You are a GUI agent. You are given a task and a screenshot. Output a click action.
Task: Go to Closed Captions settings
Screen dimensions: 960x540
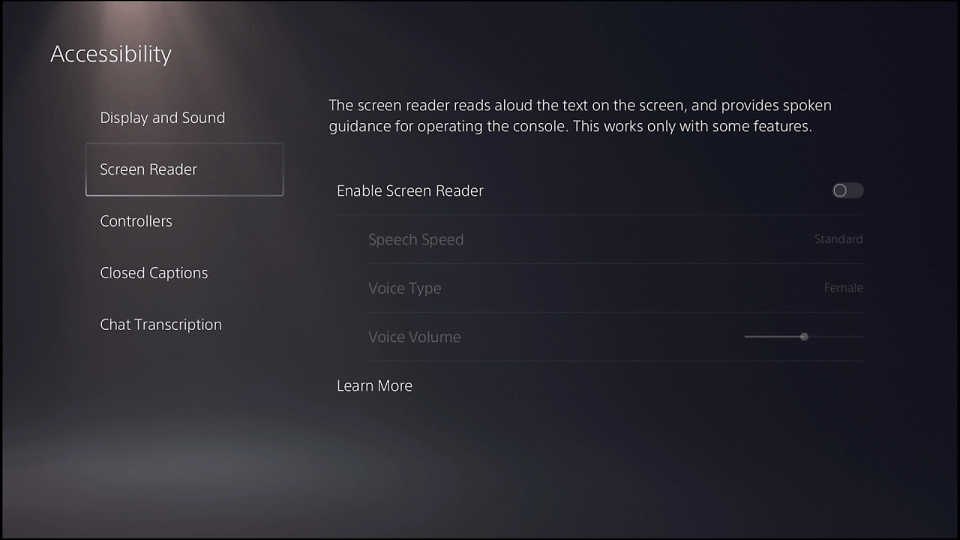coord(154,273)
